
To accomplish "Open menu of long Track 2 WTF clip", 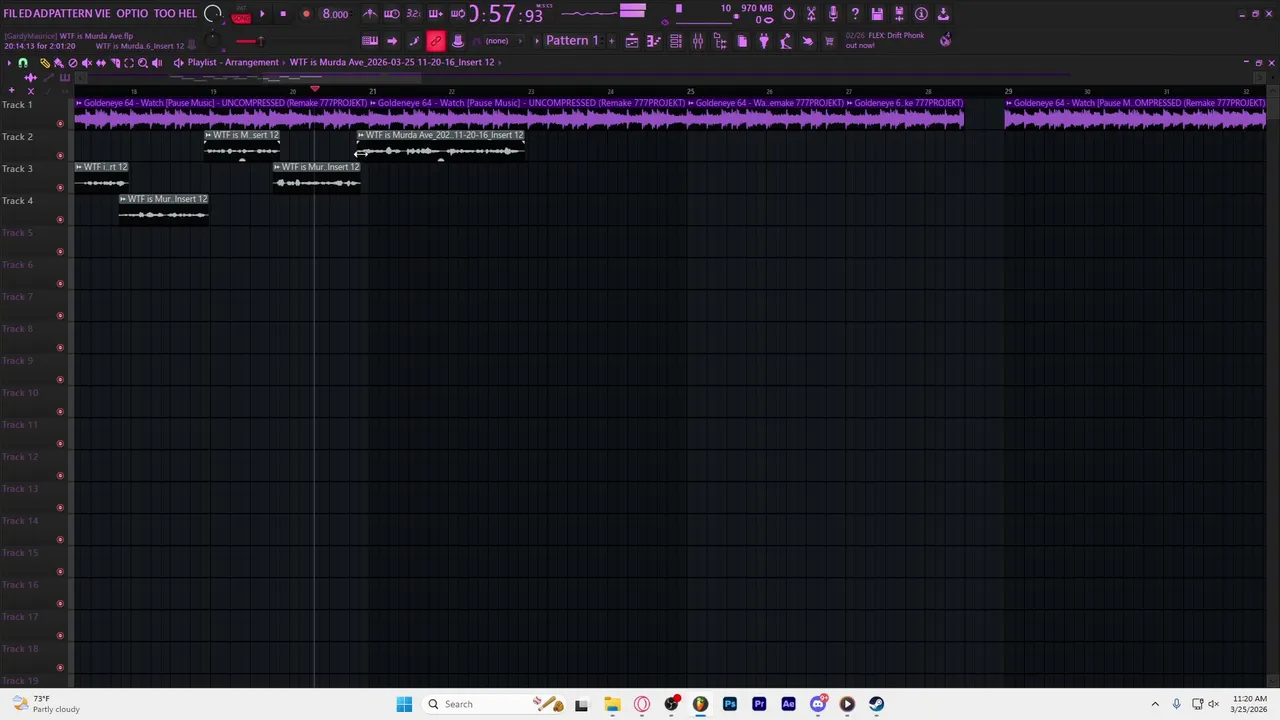I will (x=362, y=135).
